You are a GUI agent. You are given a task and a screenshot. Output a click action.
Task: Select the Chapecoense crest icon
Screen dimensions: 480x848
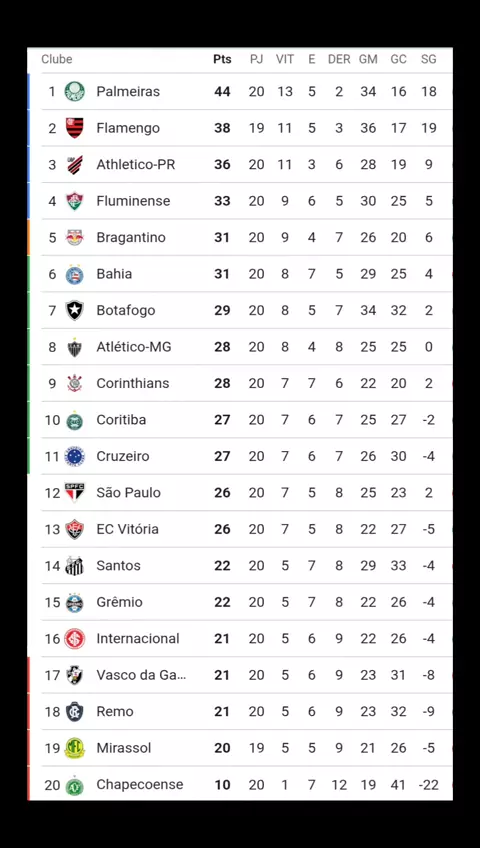75,785
